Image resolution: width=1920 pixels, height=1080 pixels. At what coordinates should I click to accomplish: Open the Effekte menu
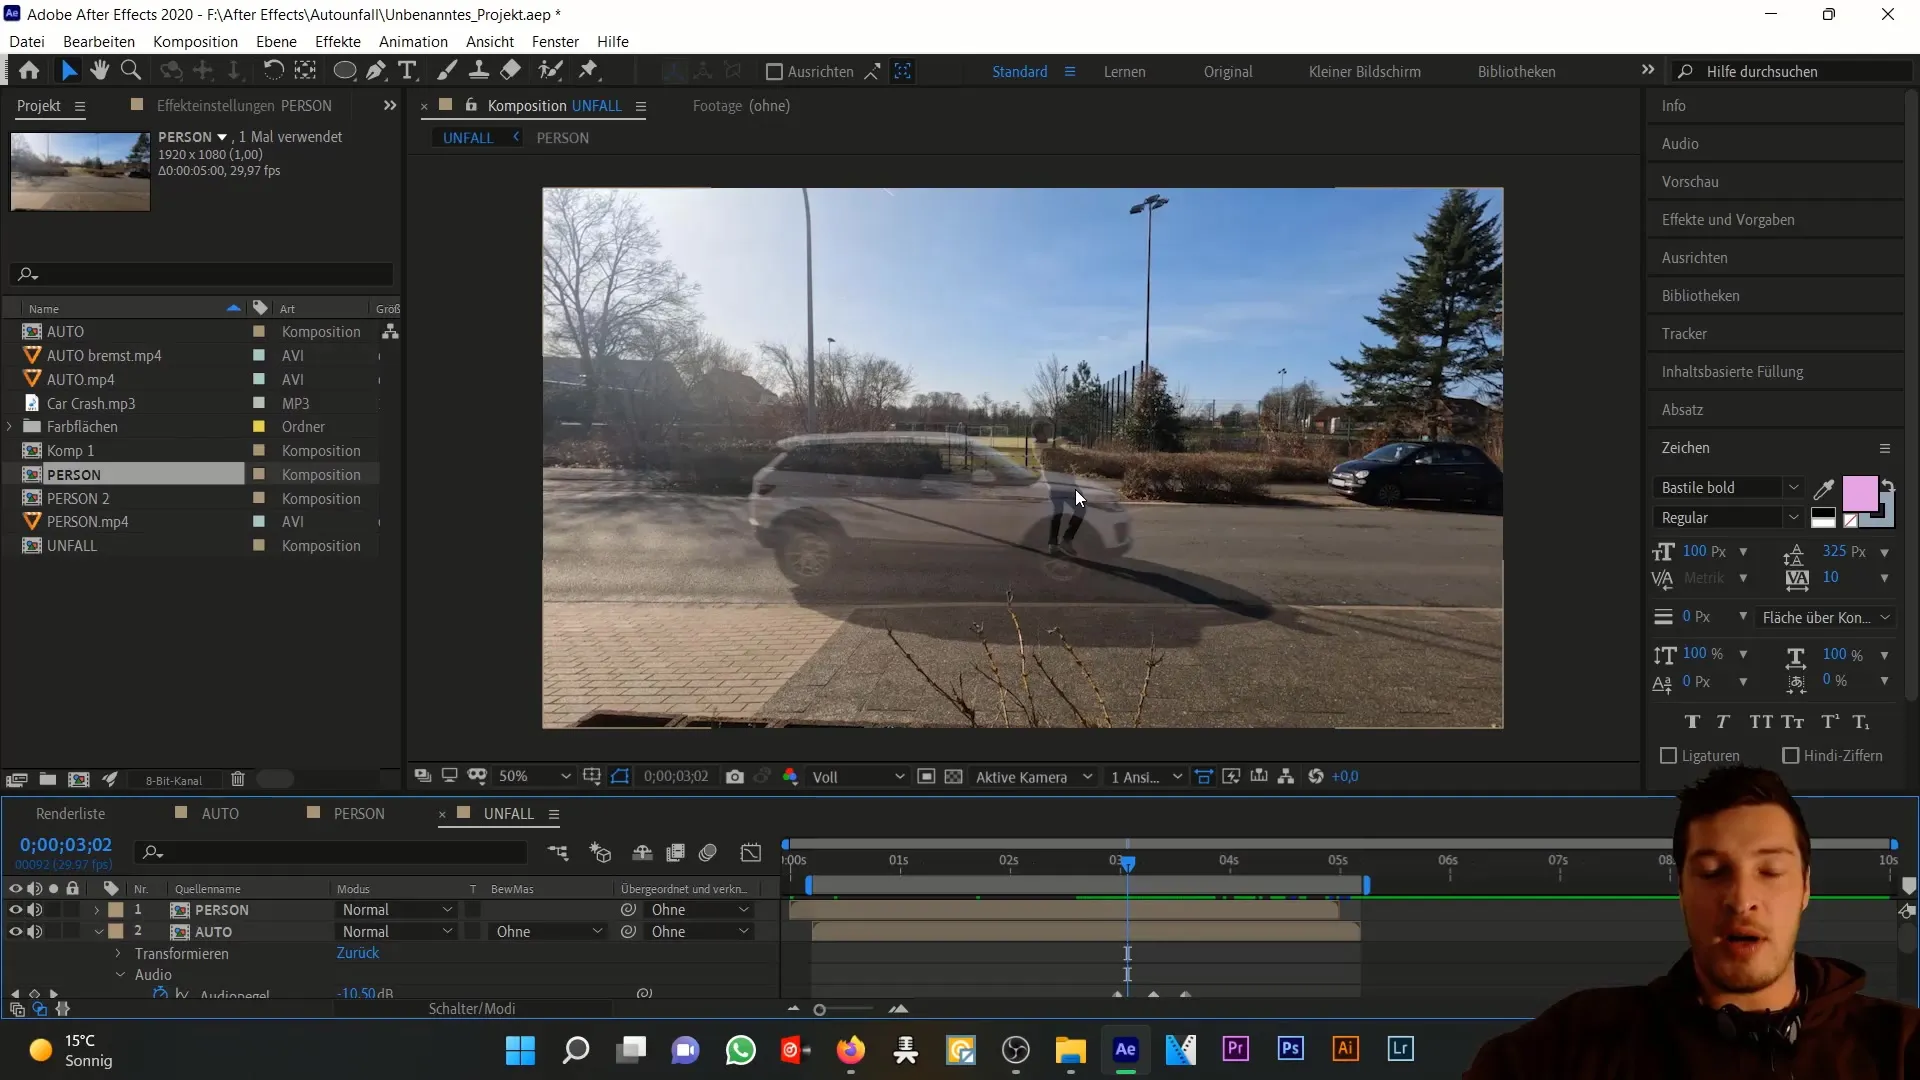tap(338, 42)
